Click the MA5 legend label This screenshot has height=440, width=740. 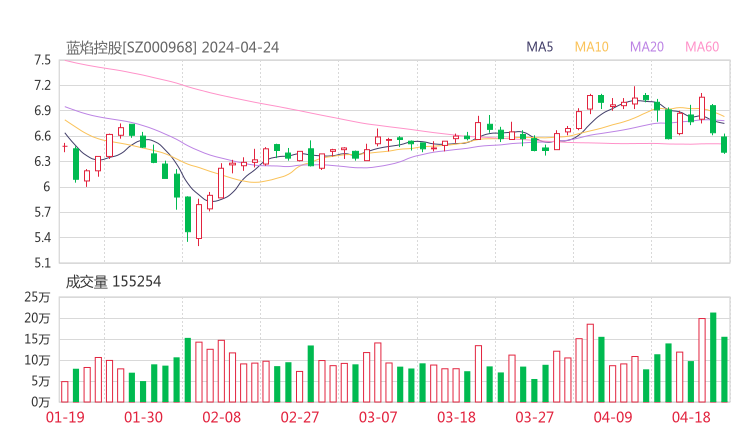(x=539, y=47)
